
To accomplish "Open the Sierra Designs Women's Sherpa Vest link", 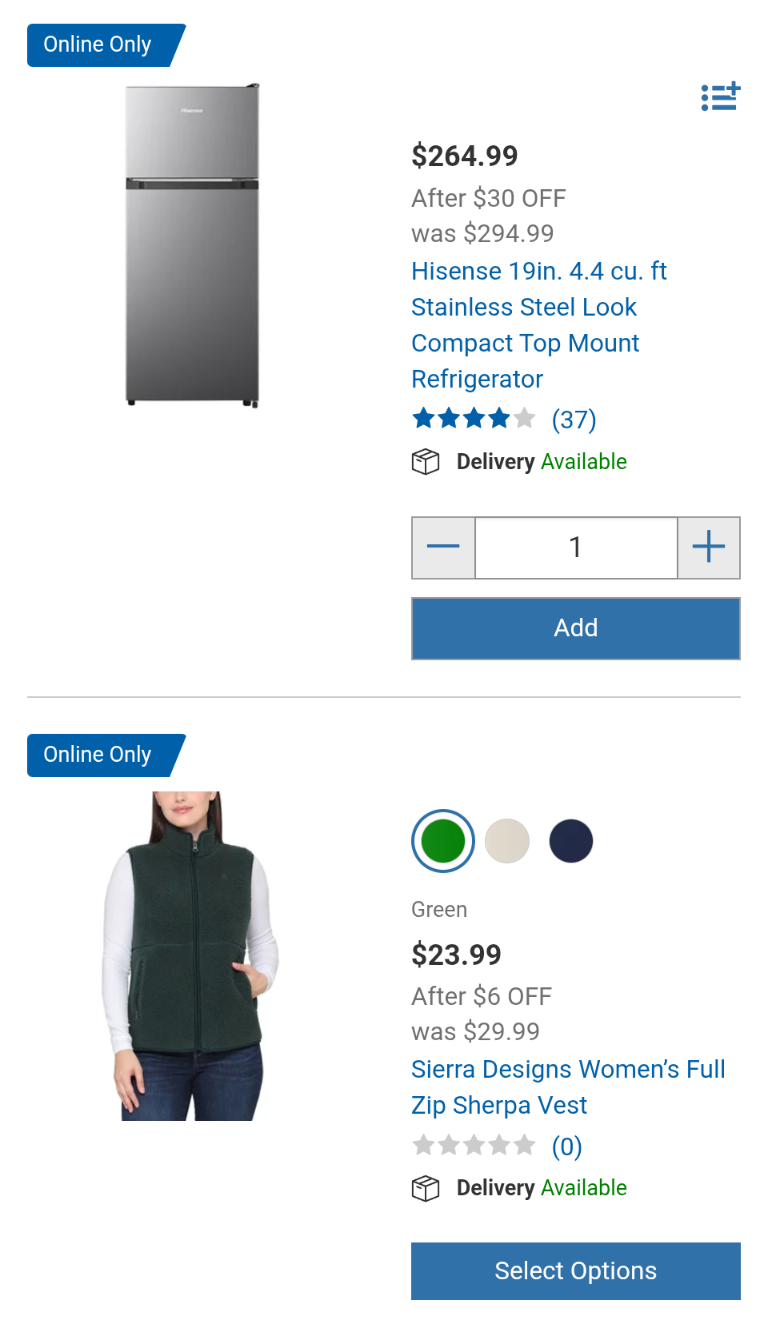I will pos(568,1087).
